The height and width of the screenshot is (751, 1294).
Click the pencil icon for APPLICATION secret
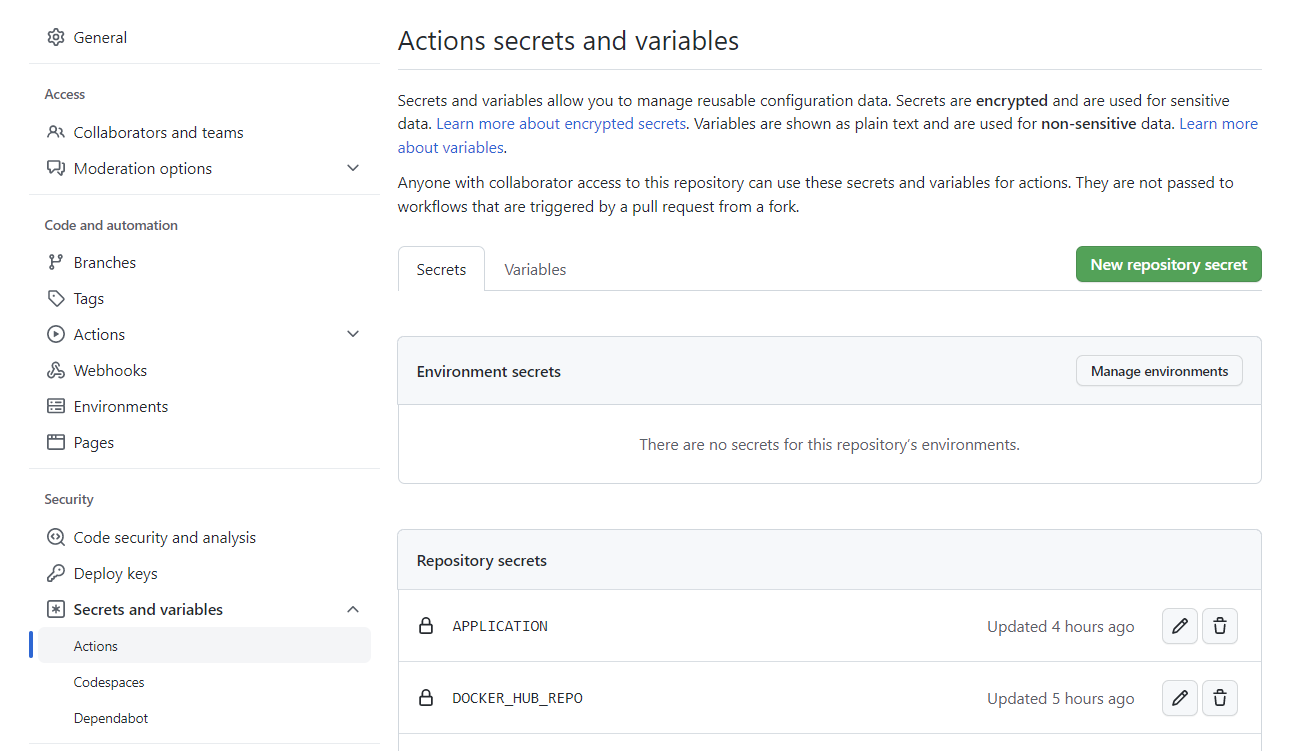1180,626
